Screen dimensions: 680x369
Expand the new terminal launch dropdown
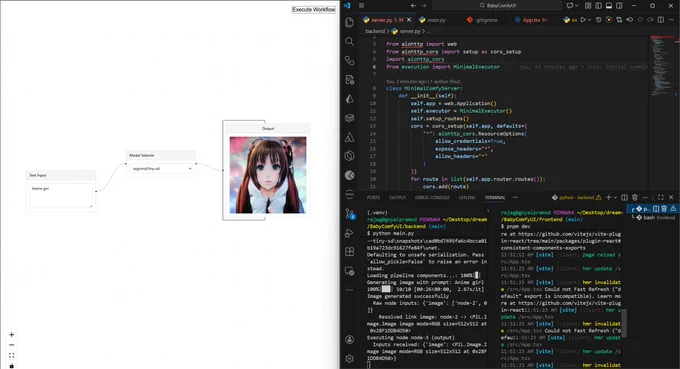[x=615, y=198]
